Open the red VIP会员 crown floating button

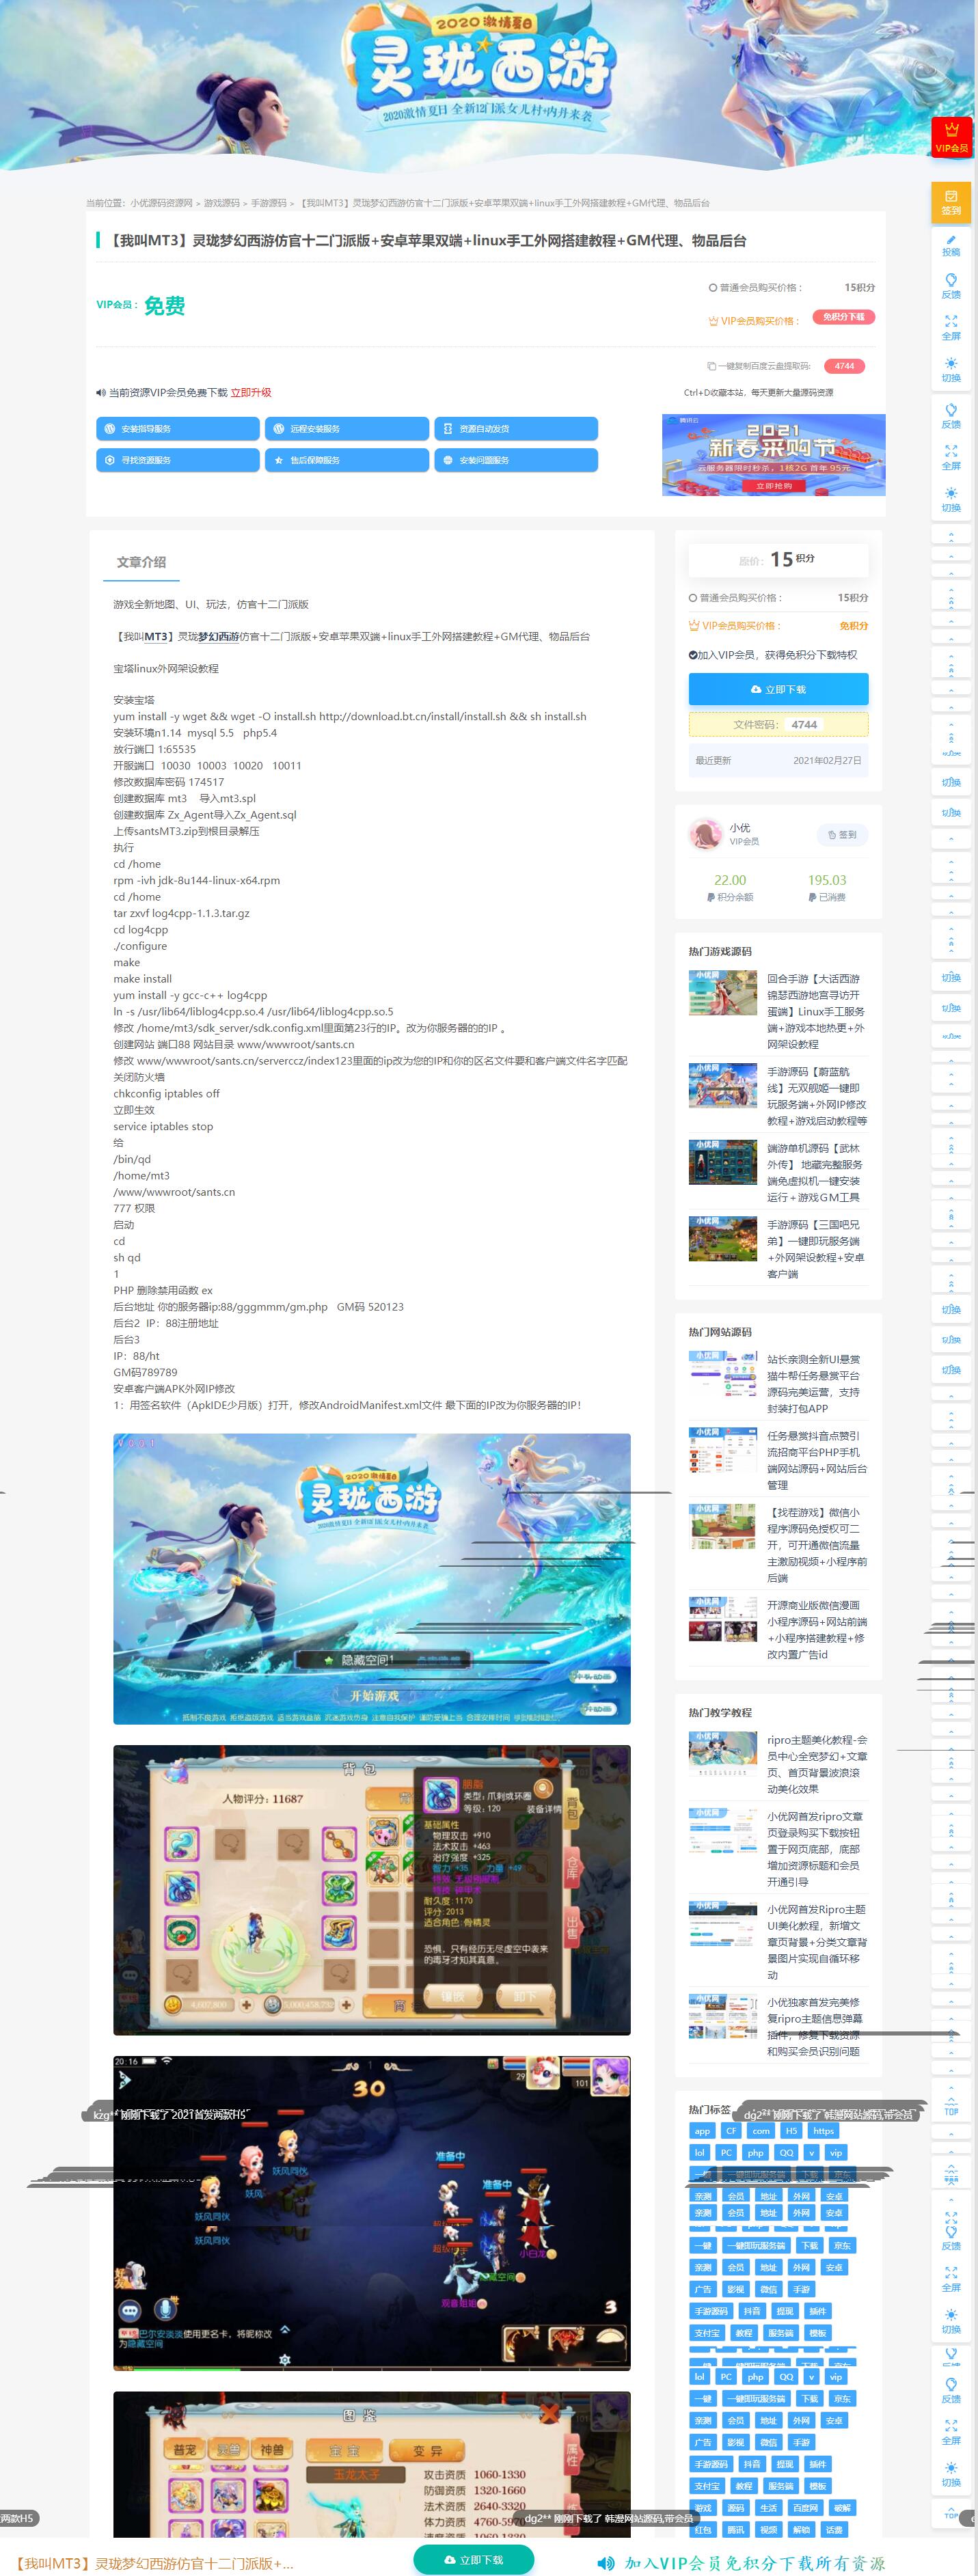(x=951, y=137)
